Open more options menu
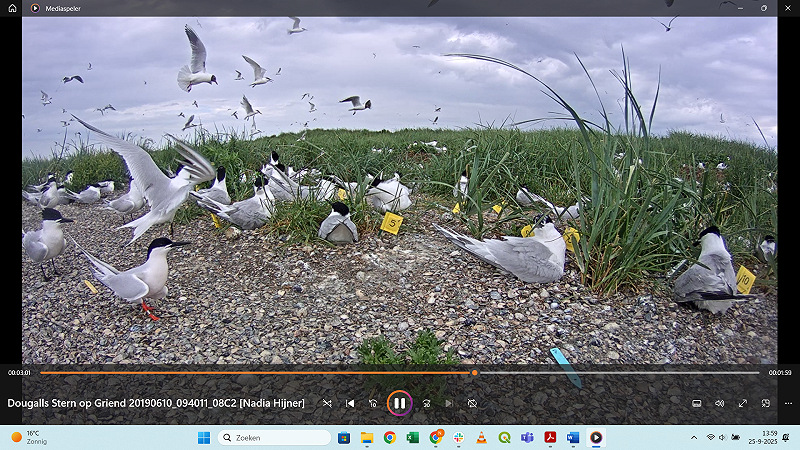 click(x=788, y=403)
